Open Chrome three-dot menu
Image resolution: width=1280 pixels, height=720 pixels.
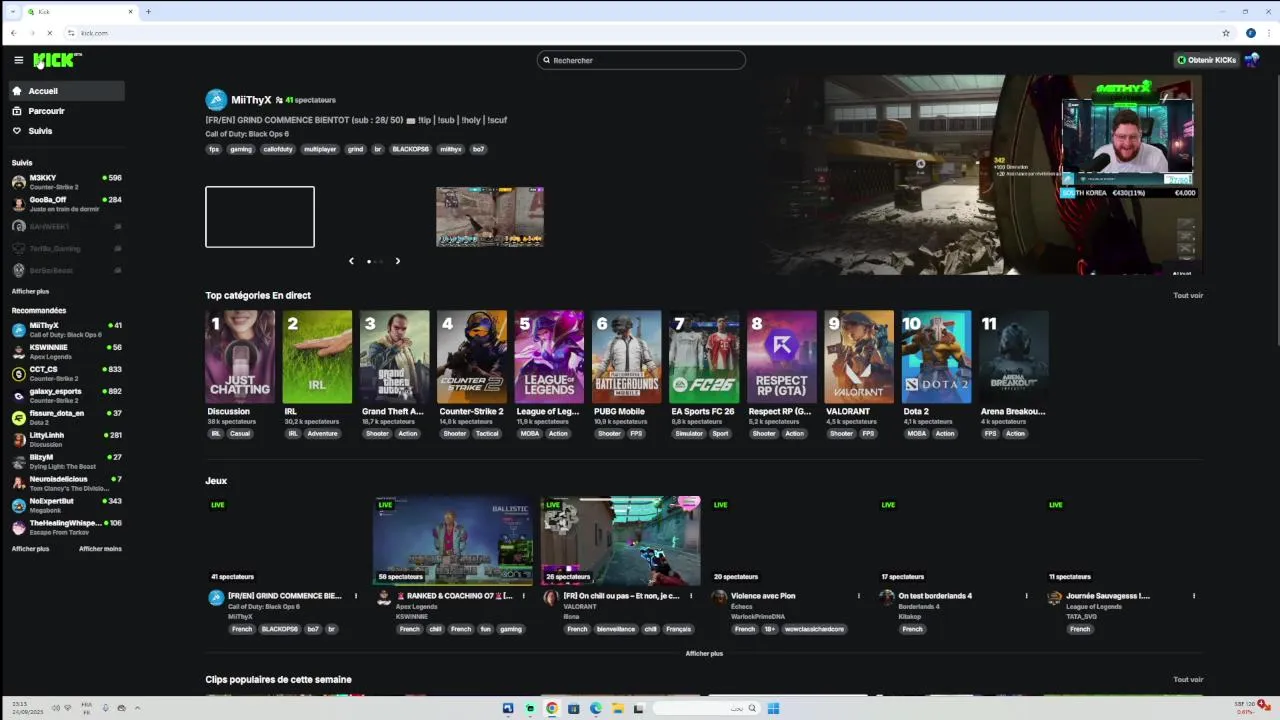click(1268, 33)
